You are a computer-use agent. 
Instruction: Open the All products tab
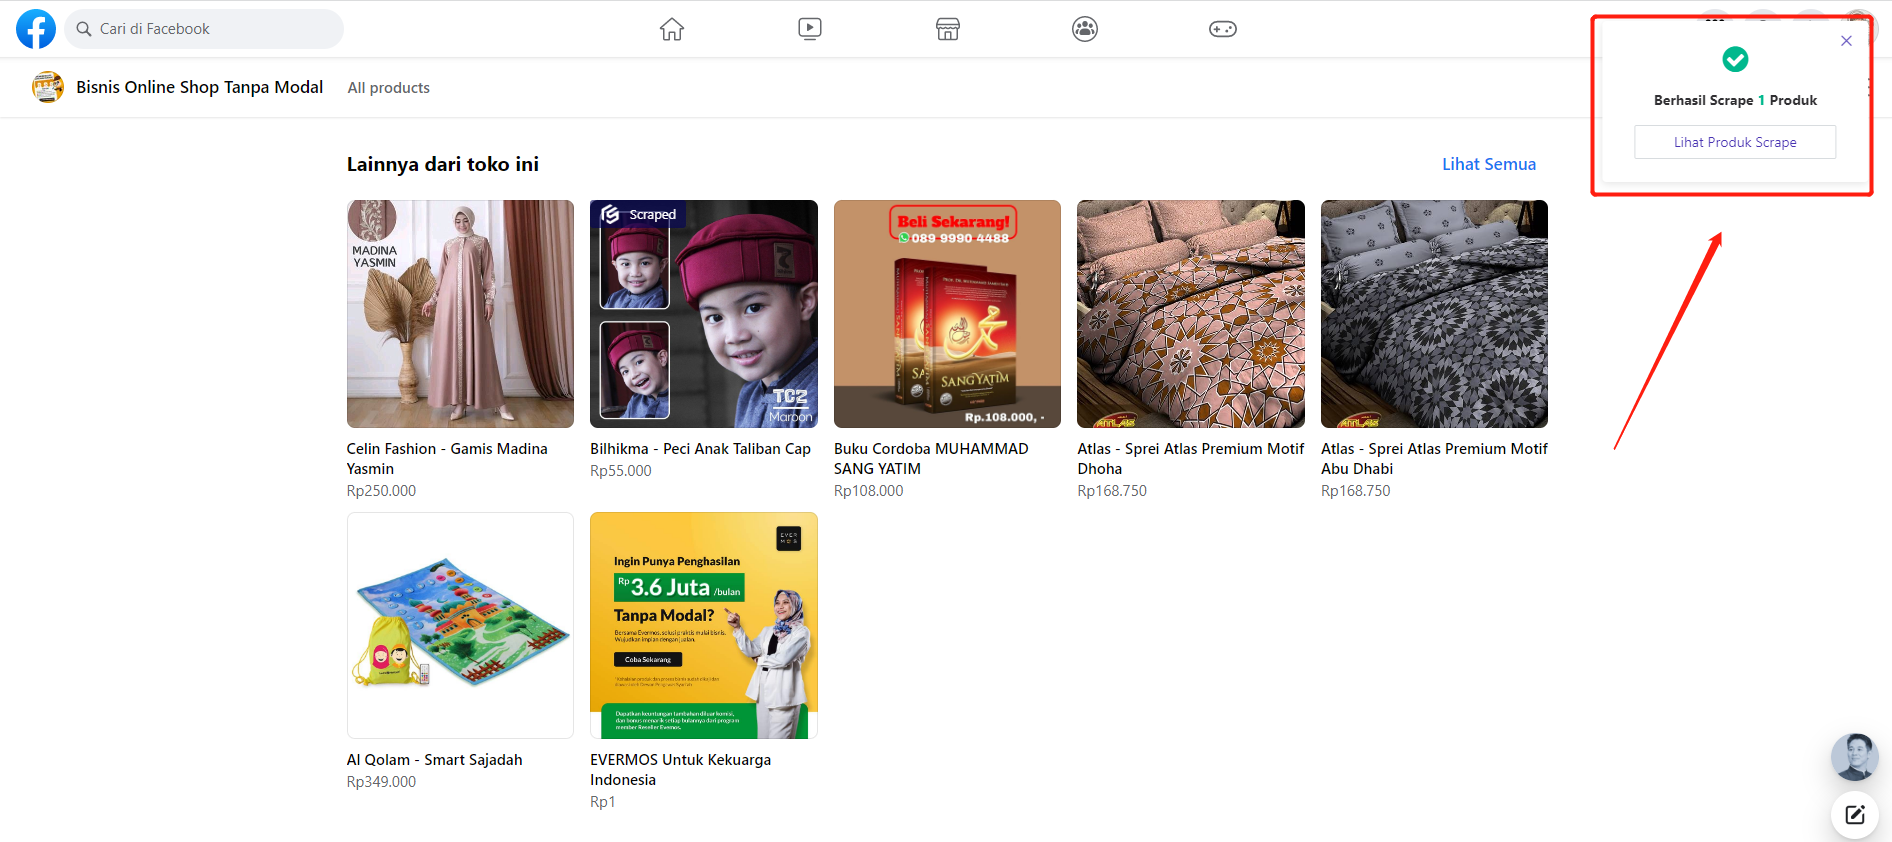pos(389,88)
